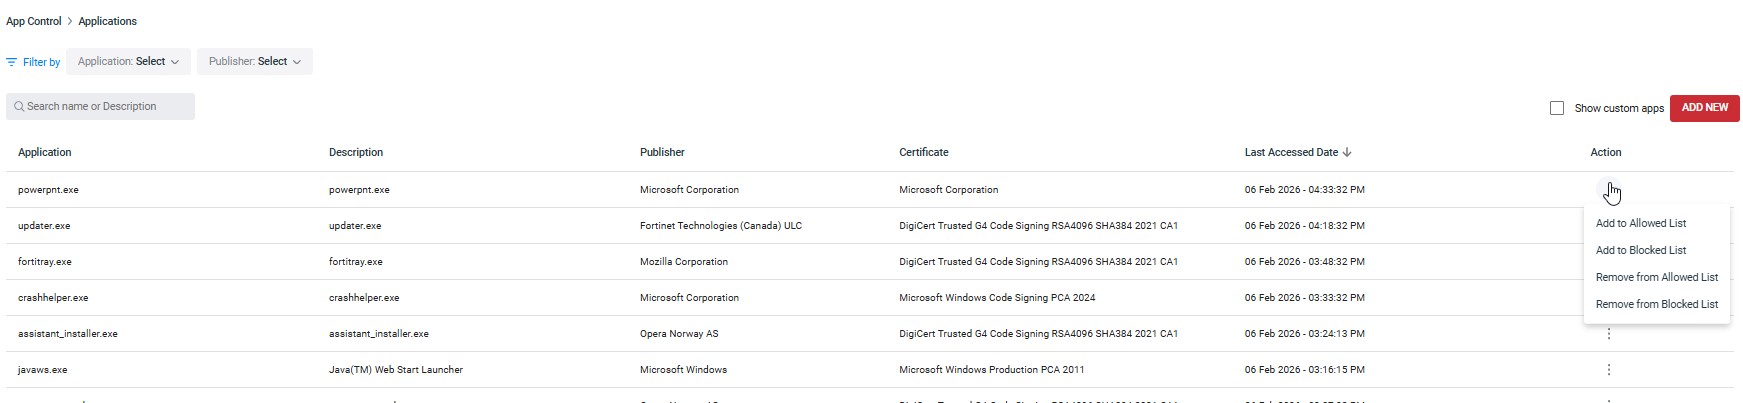Viewport: 1743px width, 403px height.
Task: Select the updater.exe application row
Action: (x=44, y=226)
